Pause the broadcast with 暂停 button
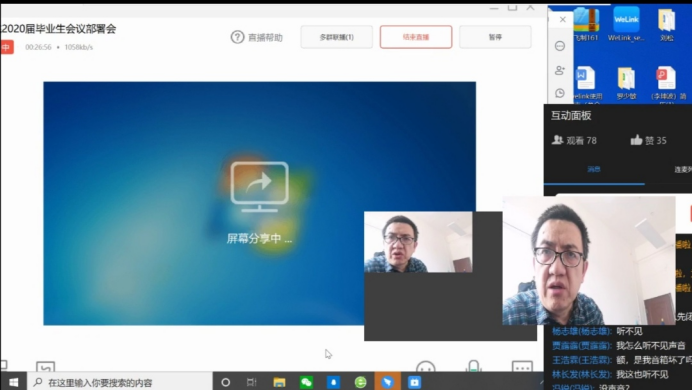Screen dimensions: 693x390 (495, 37)
